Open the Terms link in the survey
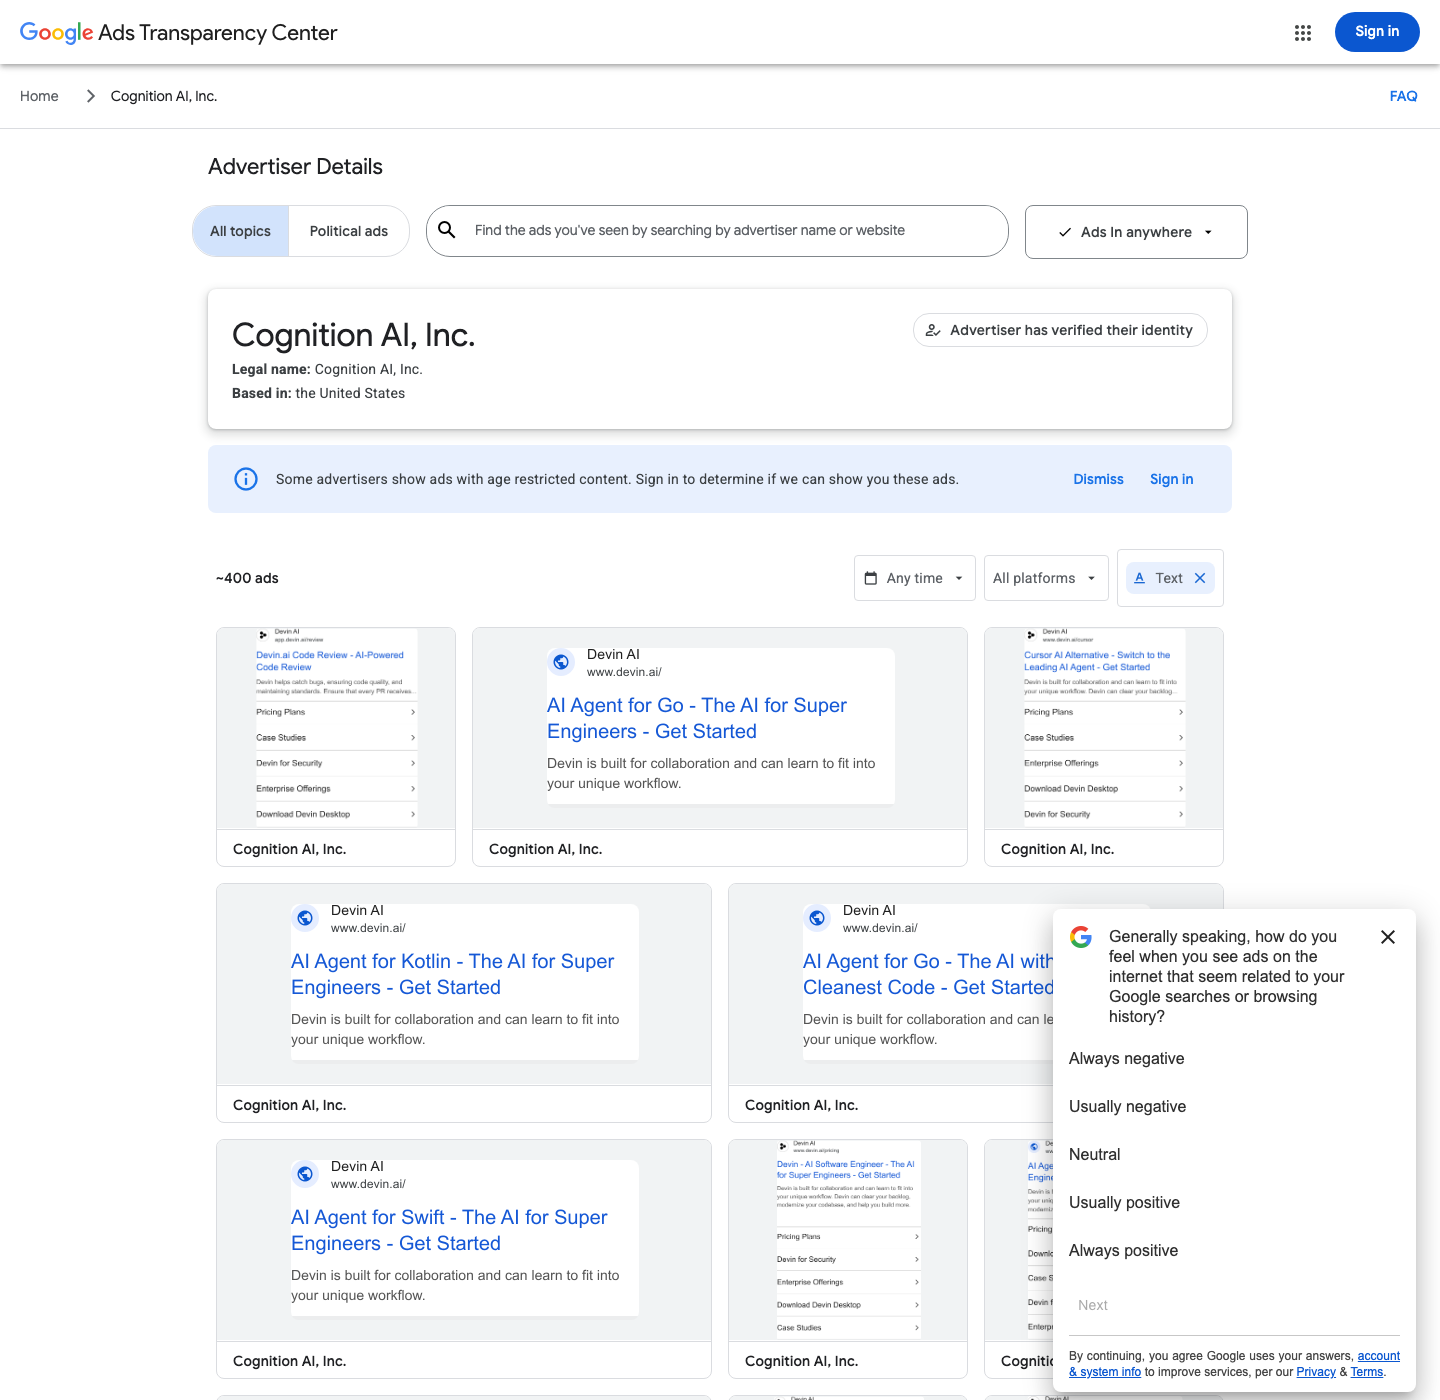 point(1367,1372)
